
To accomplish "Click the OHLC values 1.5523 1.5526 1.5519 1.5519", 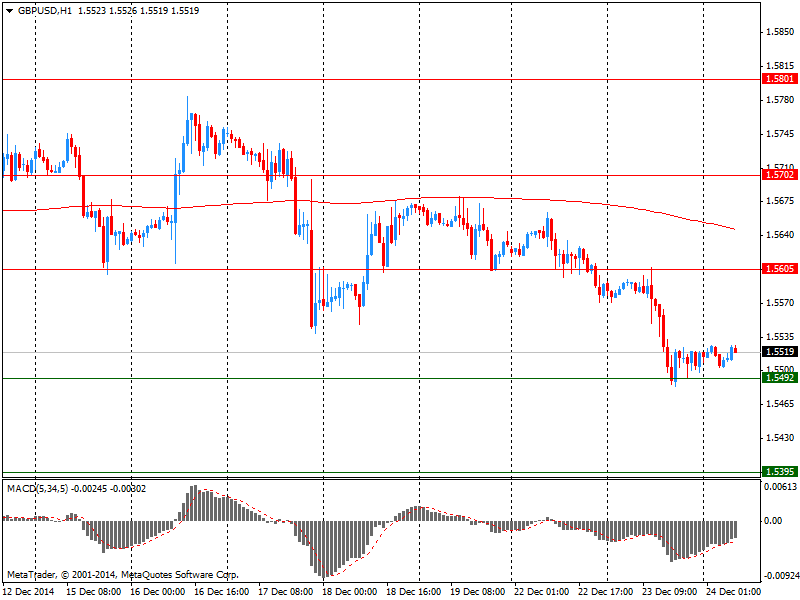I will coord(138,11).
